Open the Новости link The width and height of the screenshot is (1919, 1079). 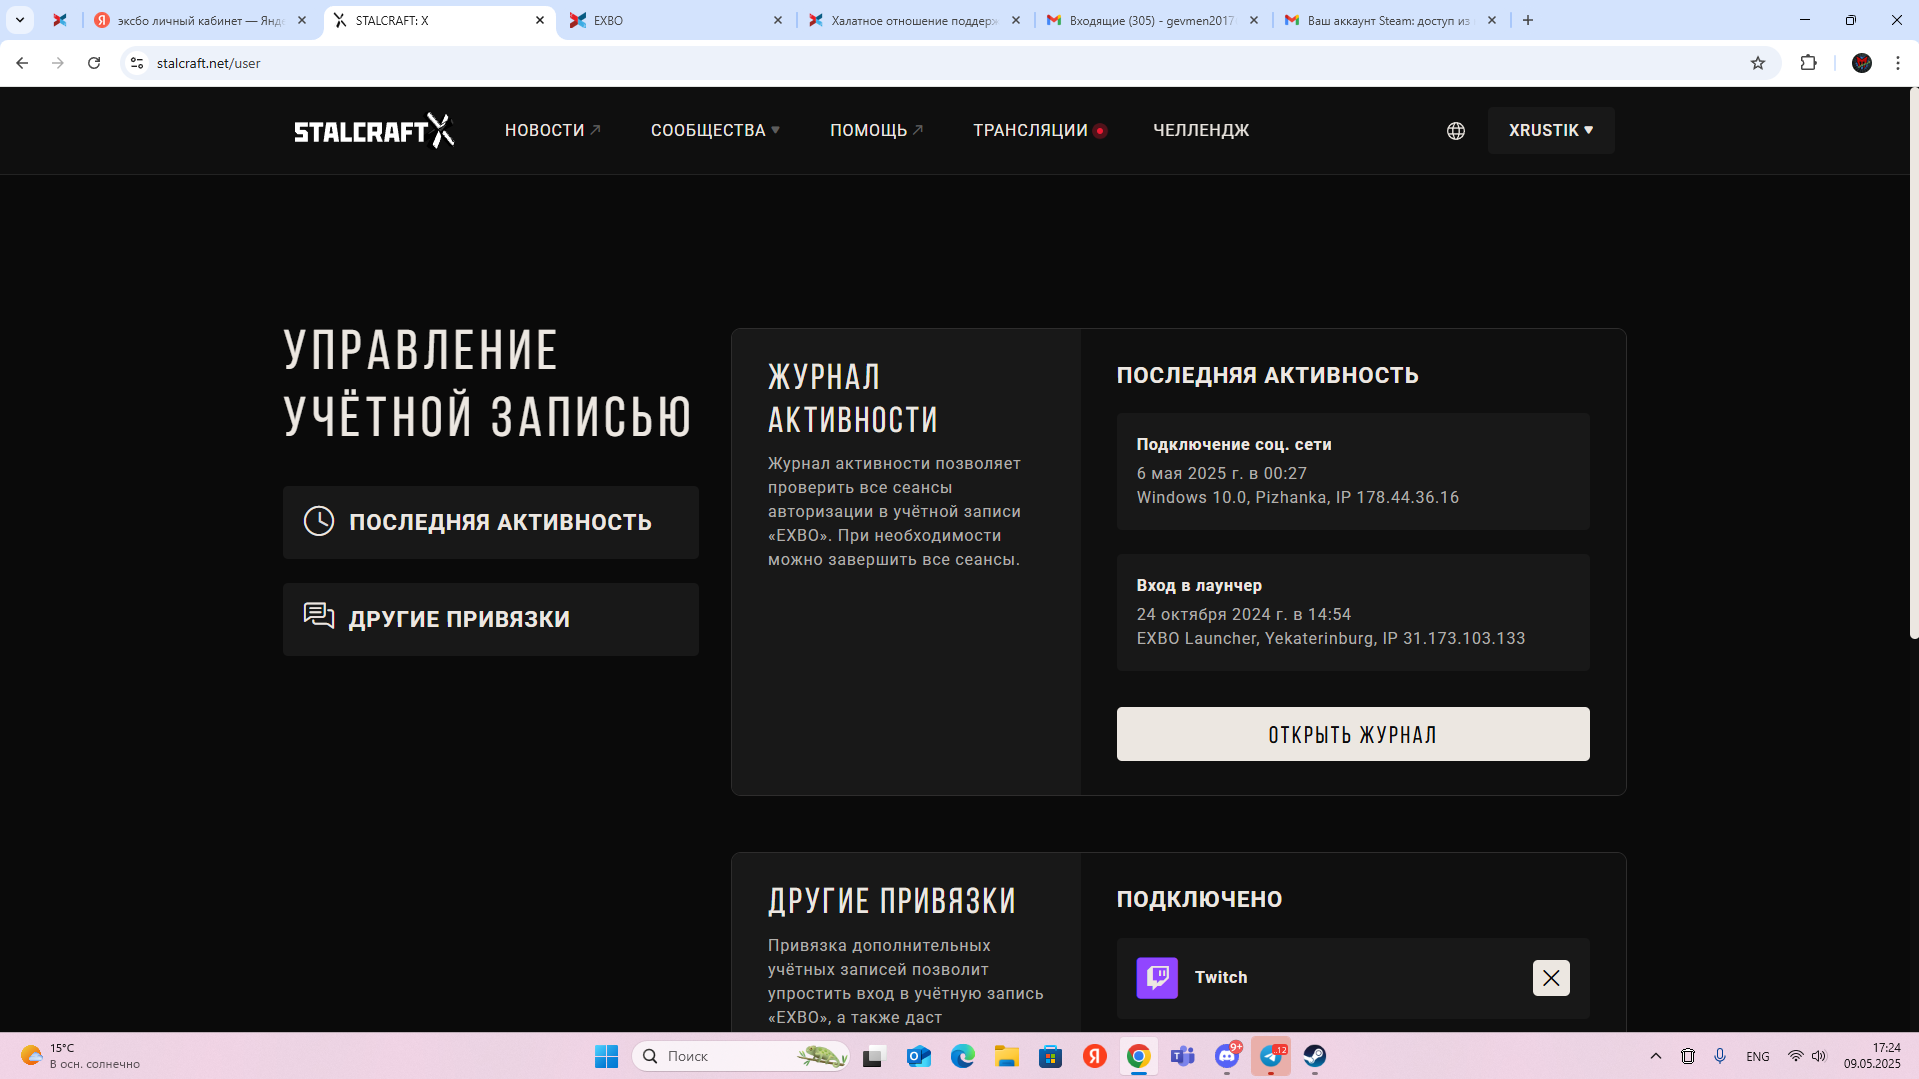tap(552, 130)
